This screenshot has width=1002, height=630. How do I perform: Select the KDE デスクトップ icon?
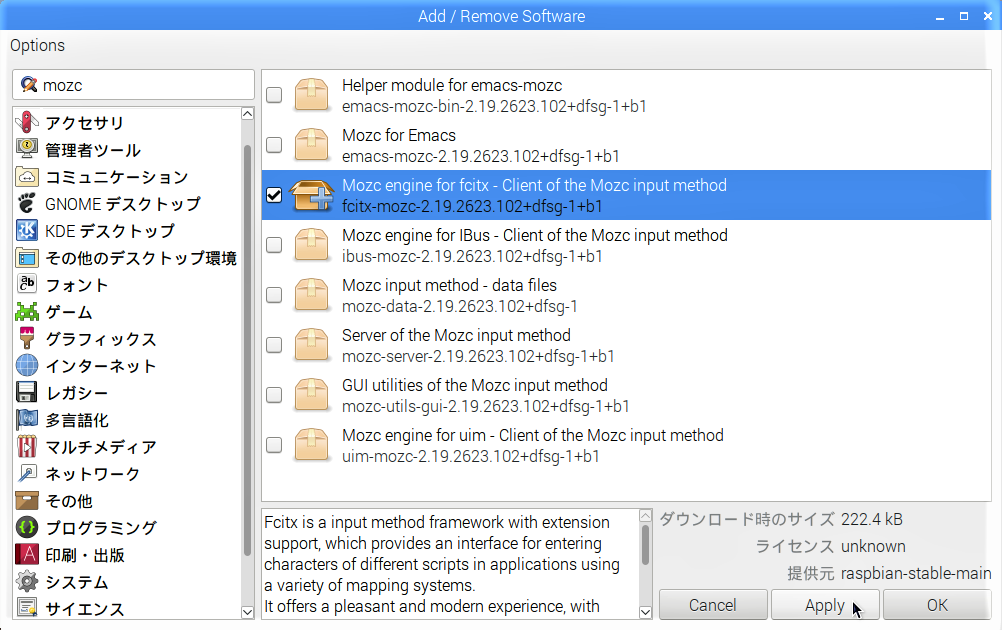click(27, 230)
